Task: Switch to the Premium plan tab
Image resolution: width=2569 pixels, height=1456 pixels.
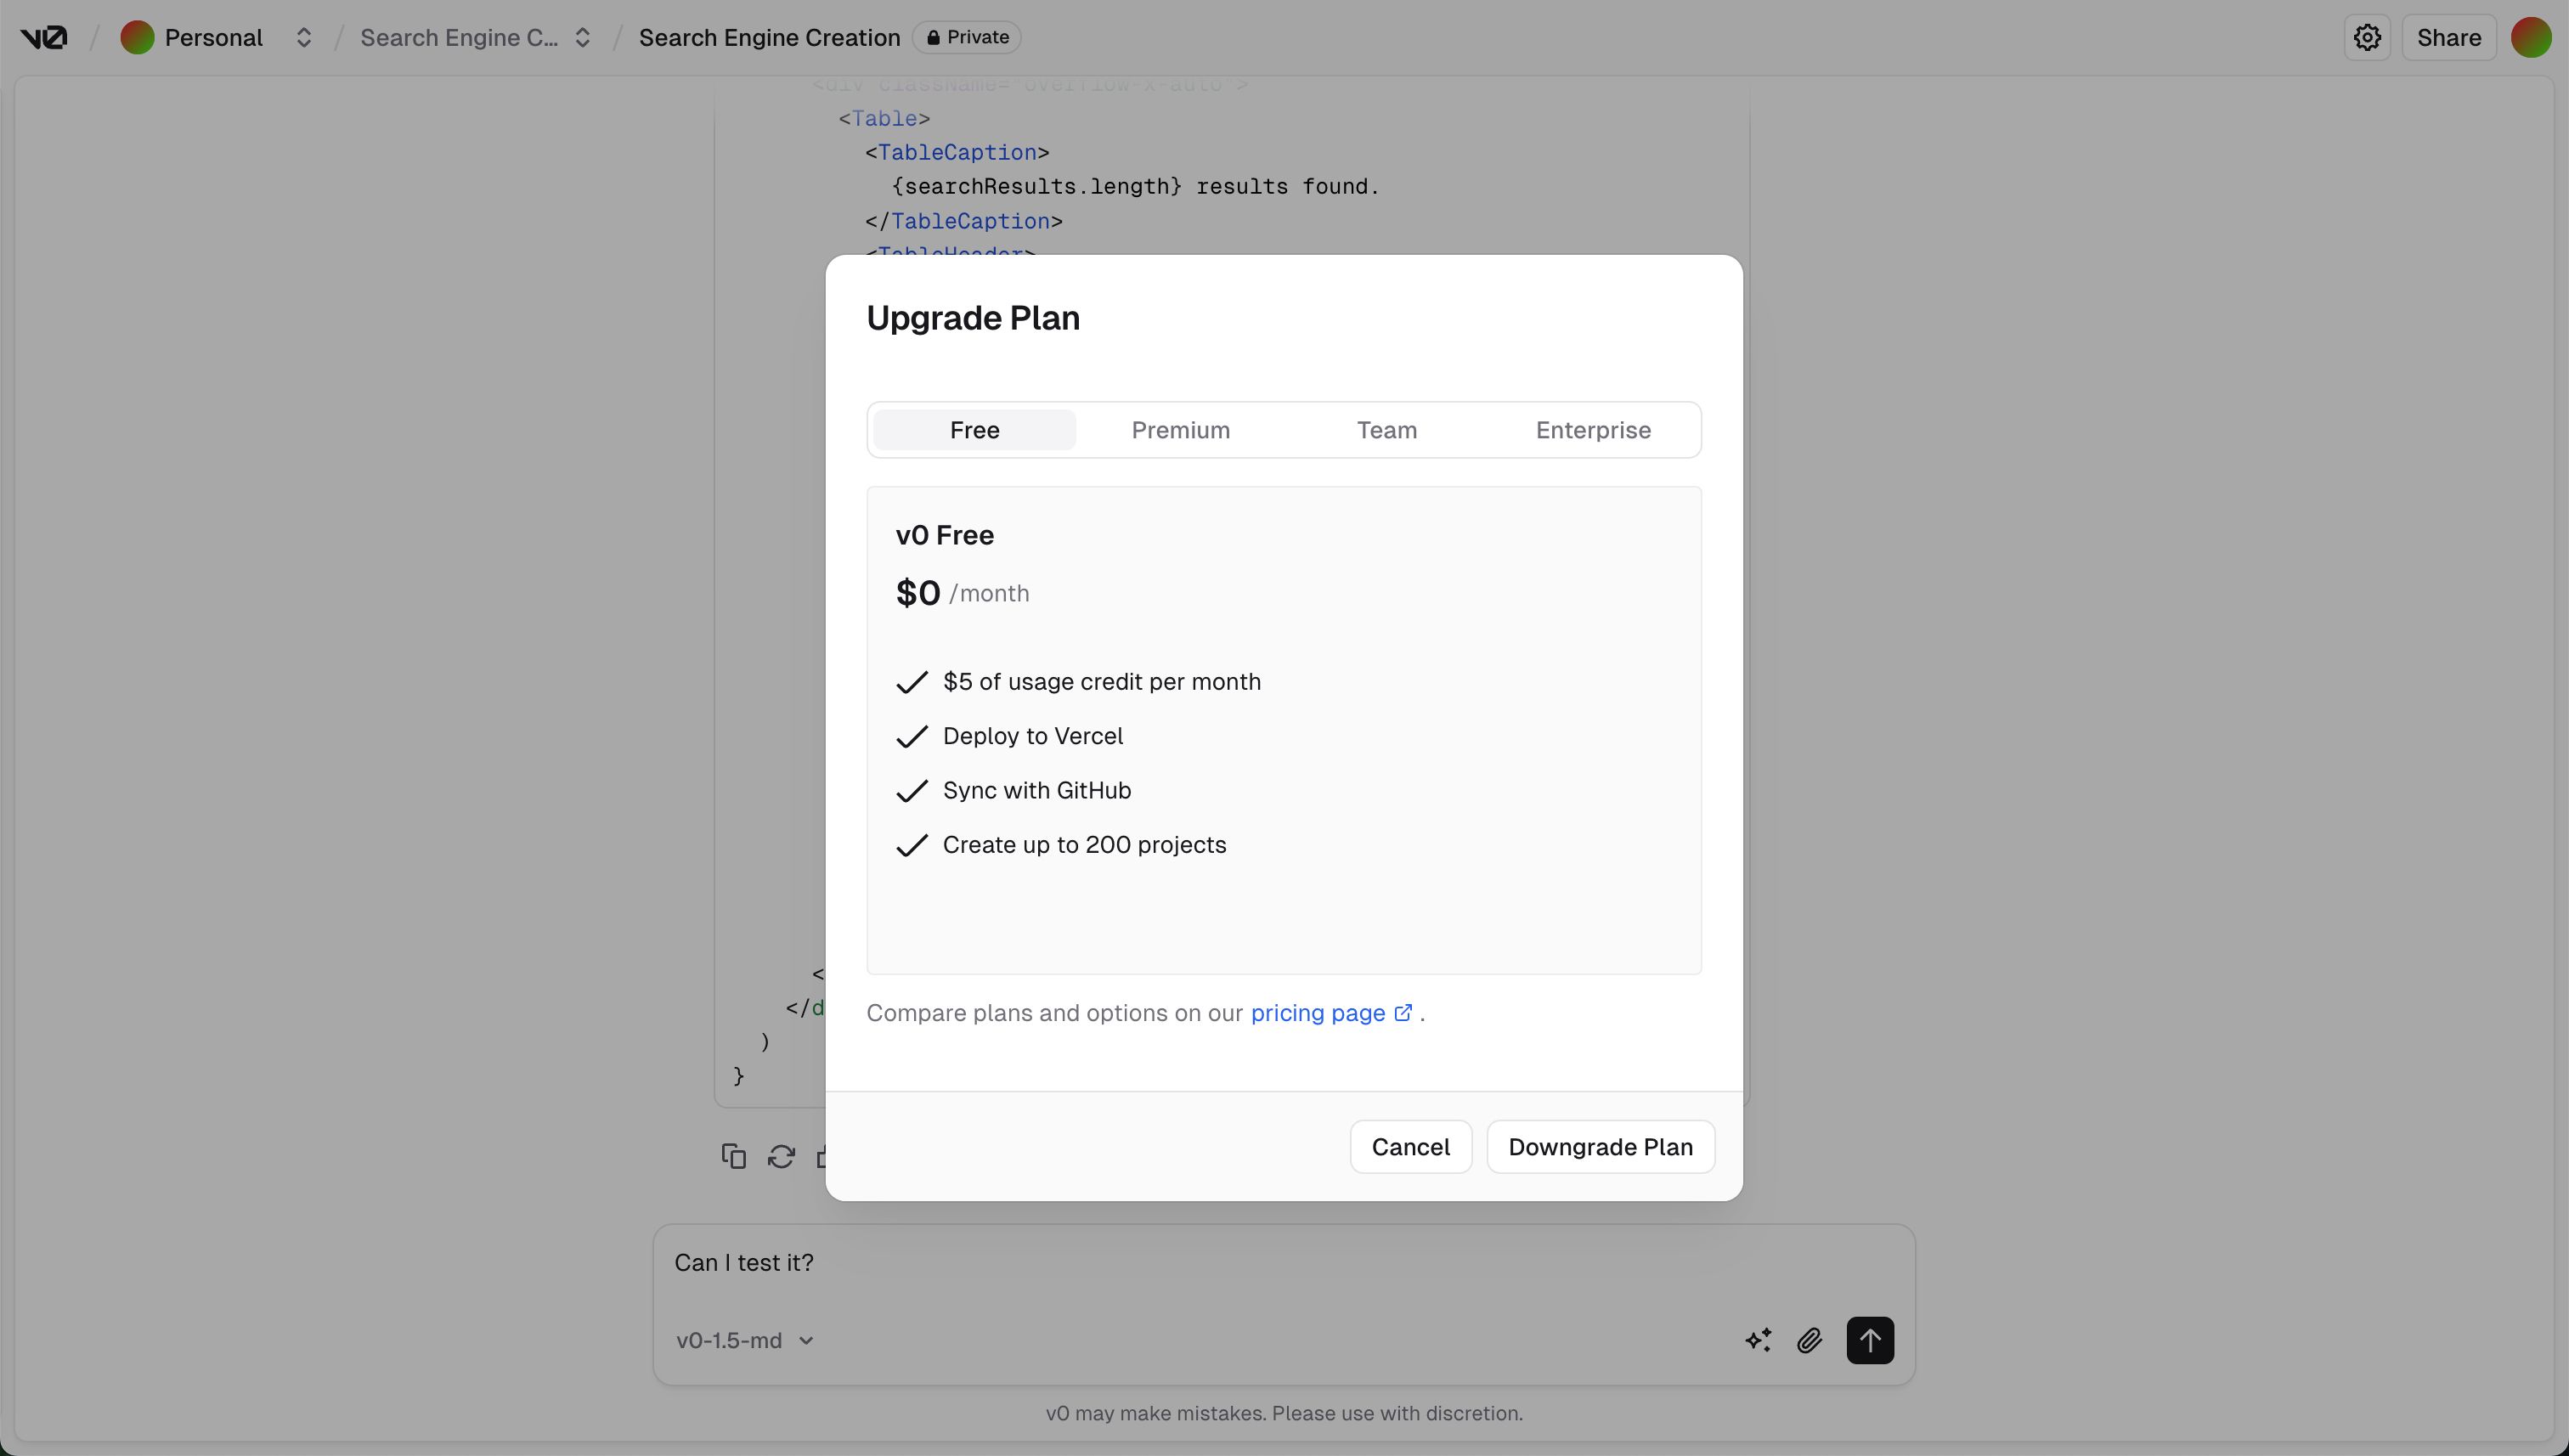Action: tap(1180, 430)
